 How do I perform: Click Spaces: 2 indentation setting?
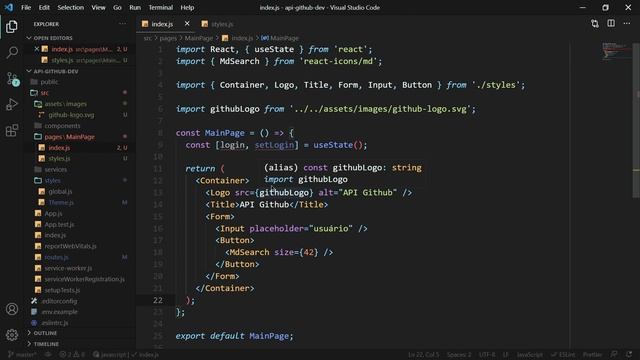click(x=459, y=354)
